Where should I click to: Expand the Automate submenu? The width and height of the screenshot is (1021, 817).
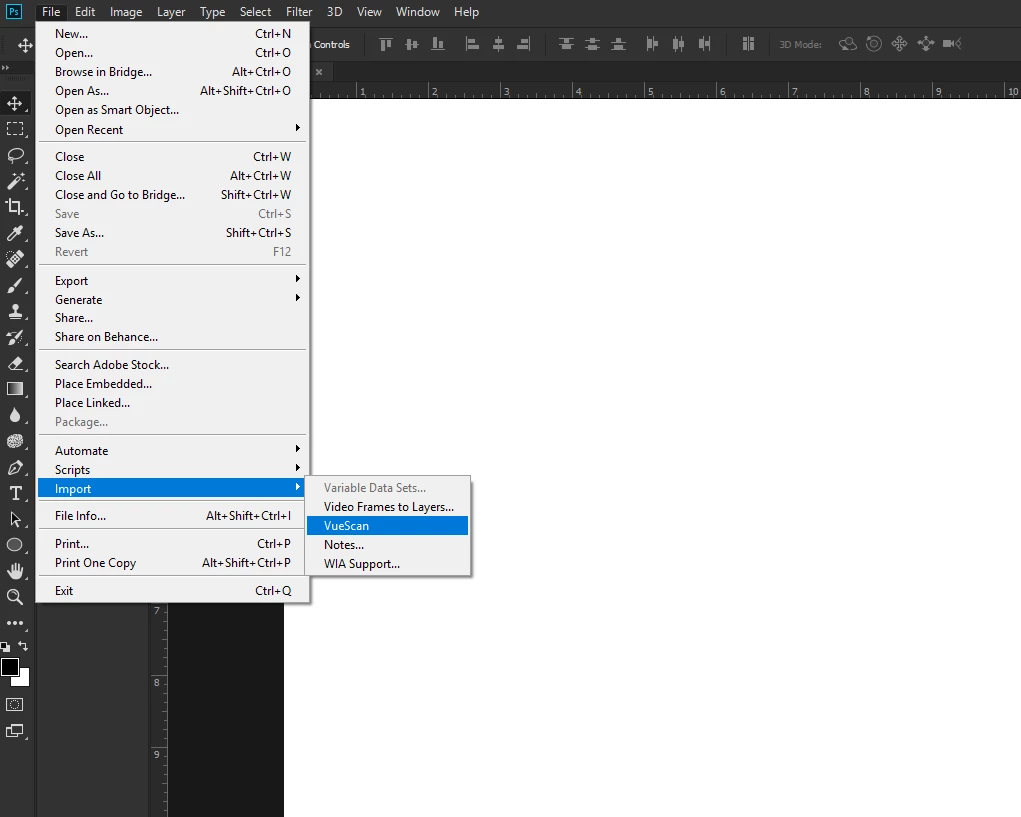click(x=172, y=450)
